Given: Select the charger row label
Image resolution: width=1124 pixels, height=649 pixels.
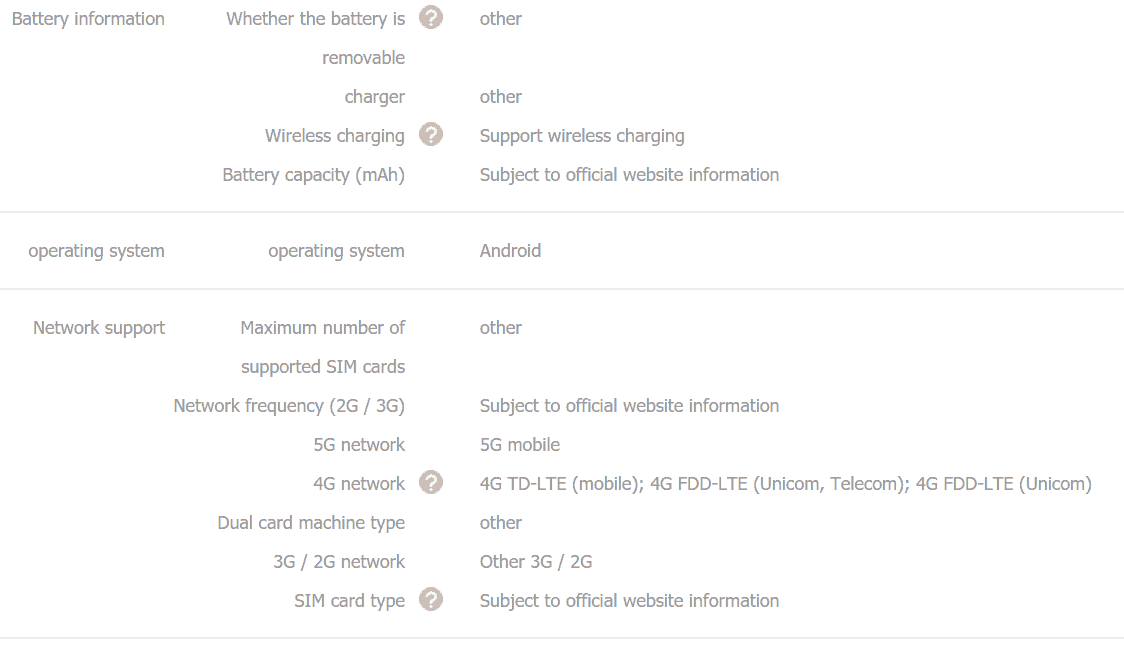Looking at the screenshot, I should click(x=375, y=98).
